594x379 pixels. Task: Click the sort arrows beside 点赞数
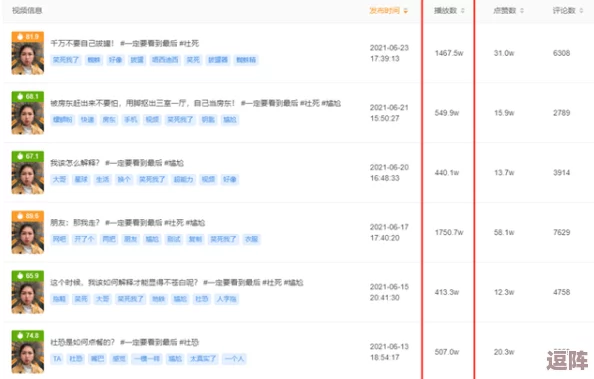click(x=522, y=11)
